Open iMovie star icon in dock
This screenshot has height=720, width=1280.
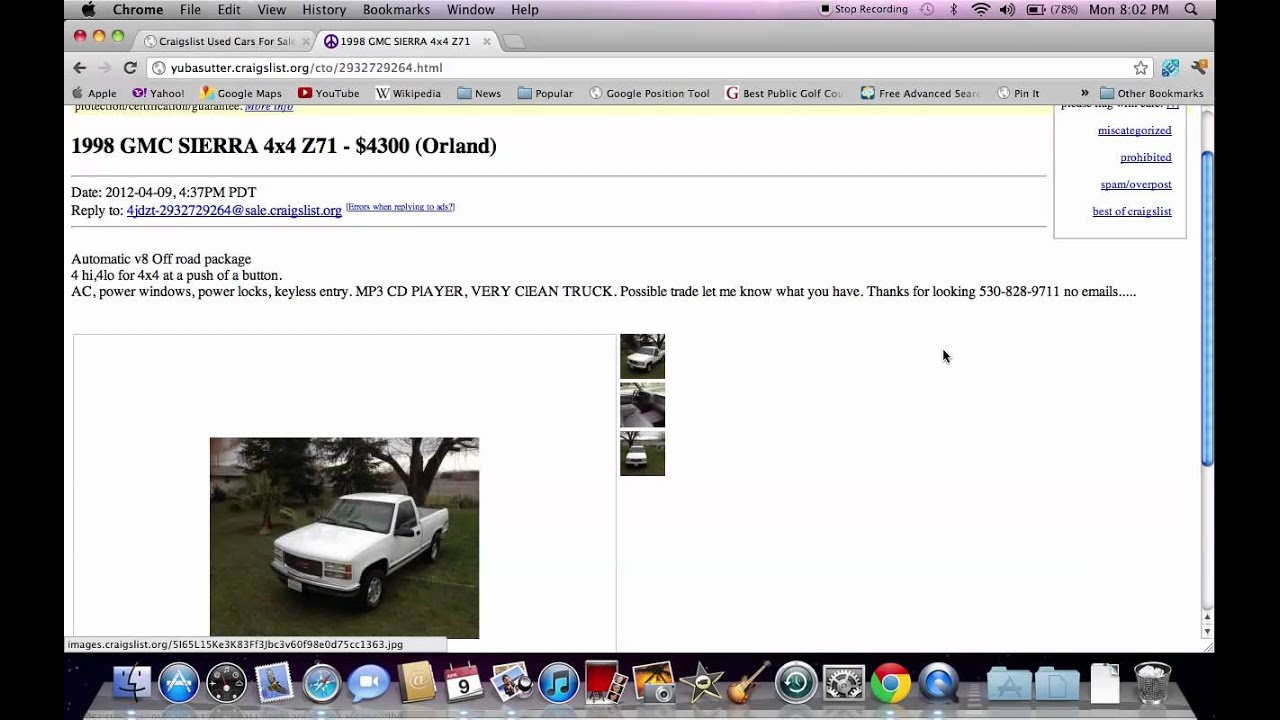[x=701, y=683]
